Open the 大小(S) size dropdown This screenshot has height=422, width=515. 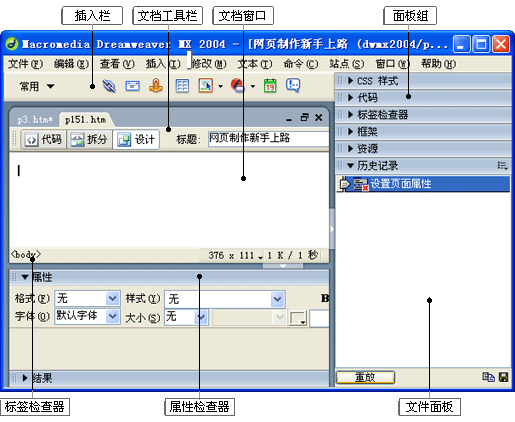(201, 317)
